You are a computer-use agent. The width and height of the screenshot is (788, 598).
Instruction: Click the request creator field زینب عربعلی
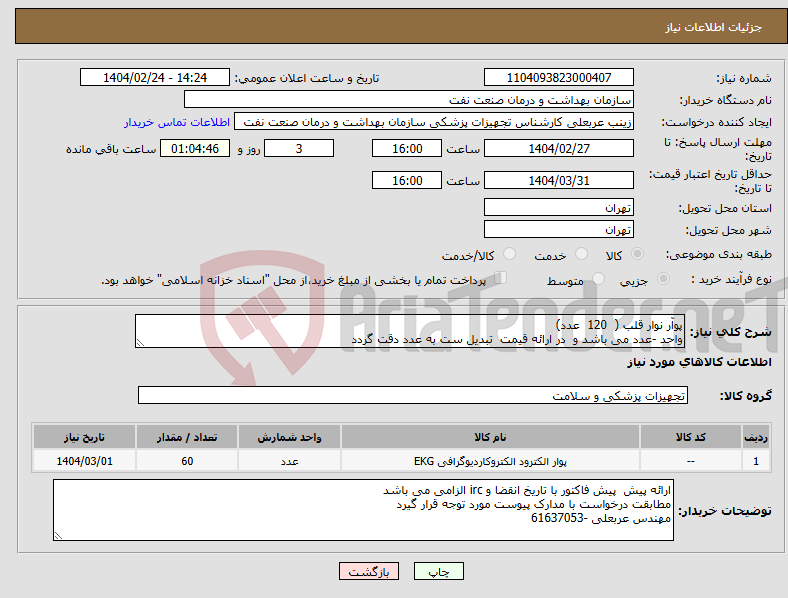pyautogui.click(x=434, y=122)
